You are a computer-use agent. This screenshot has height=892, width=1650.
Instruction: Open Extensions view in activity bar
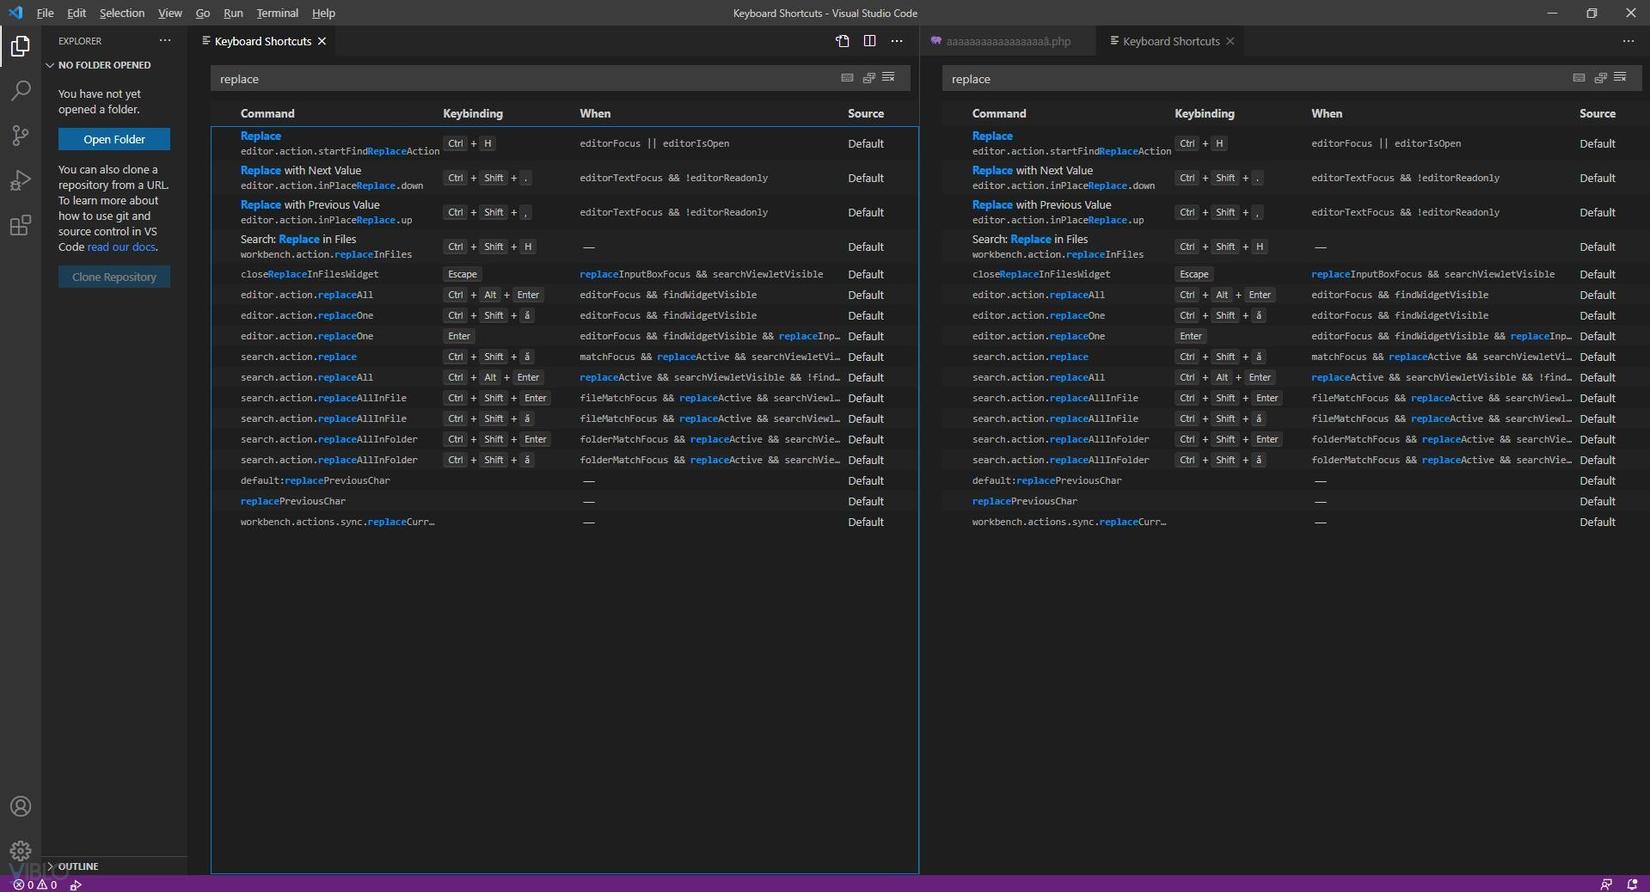(x=20, y=226)
